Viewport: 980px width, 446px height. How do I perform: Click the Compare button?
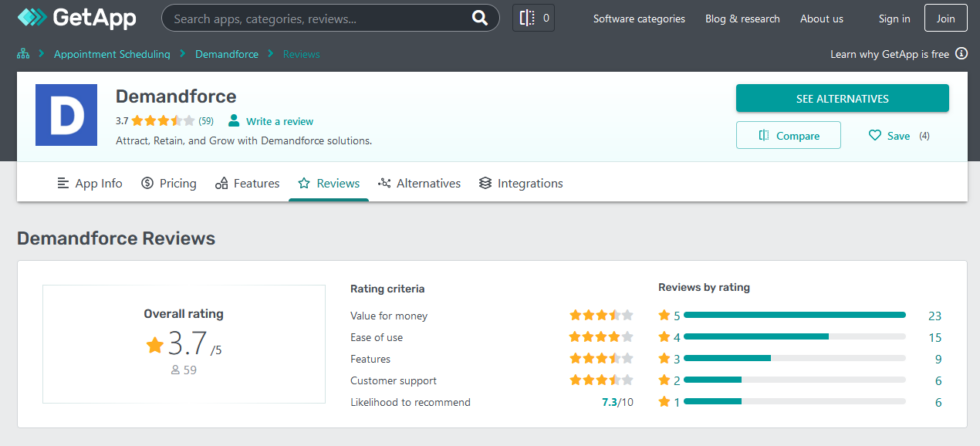pyautogui.click(x=788, y=136)
